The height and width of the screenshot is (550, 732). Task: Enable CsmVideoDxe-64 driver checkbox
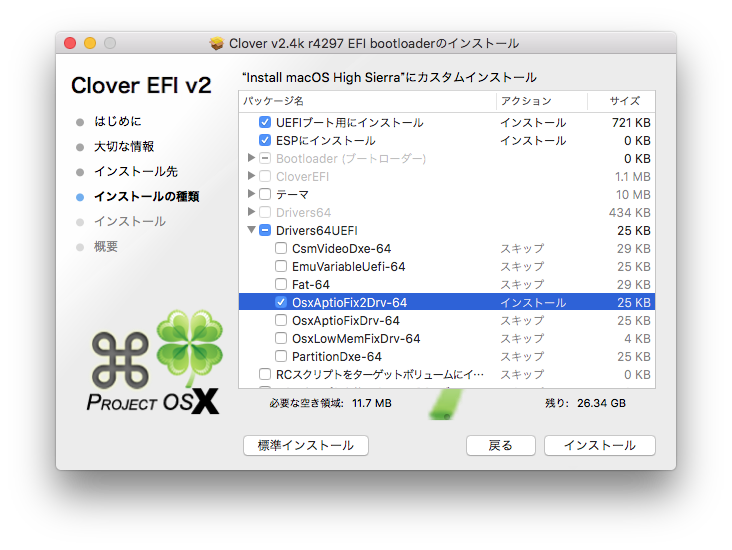pos(281,248)
